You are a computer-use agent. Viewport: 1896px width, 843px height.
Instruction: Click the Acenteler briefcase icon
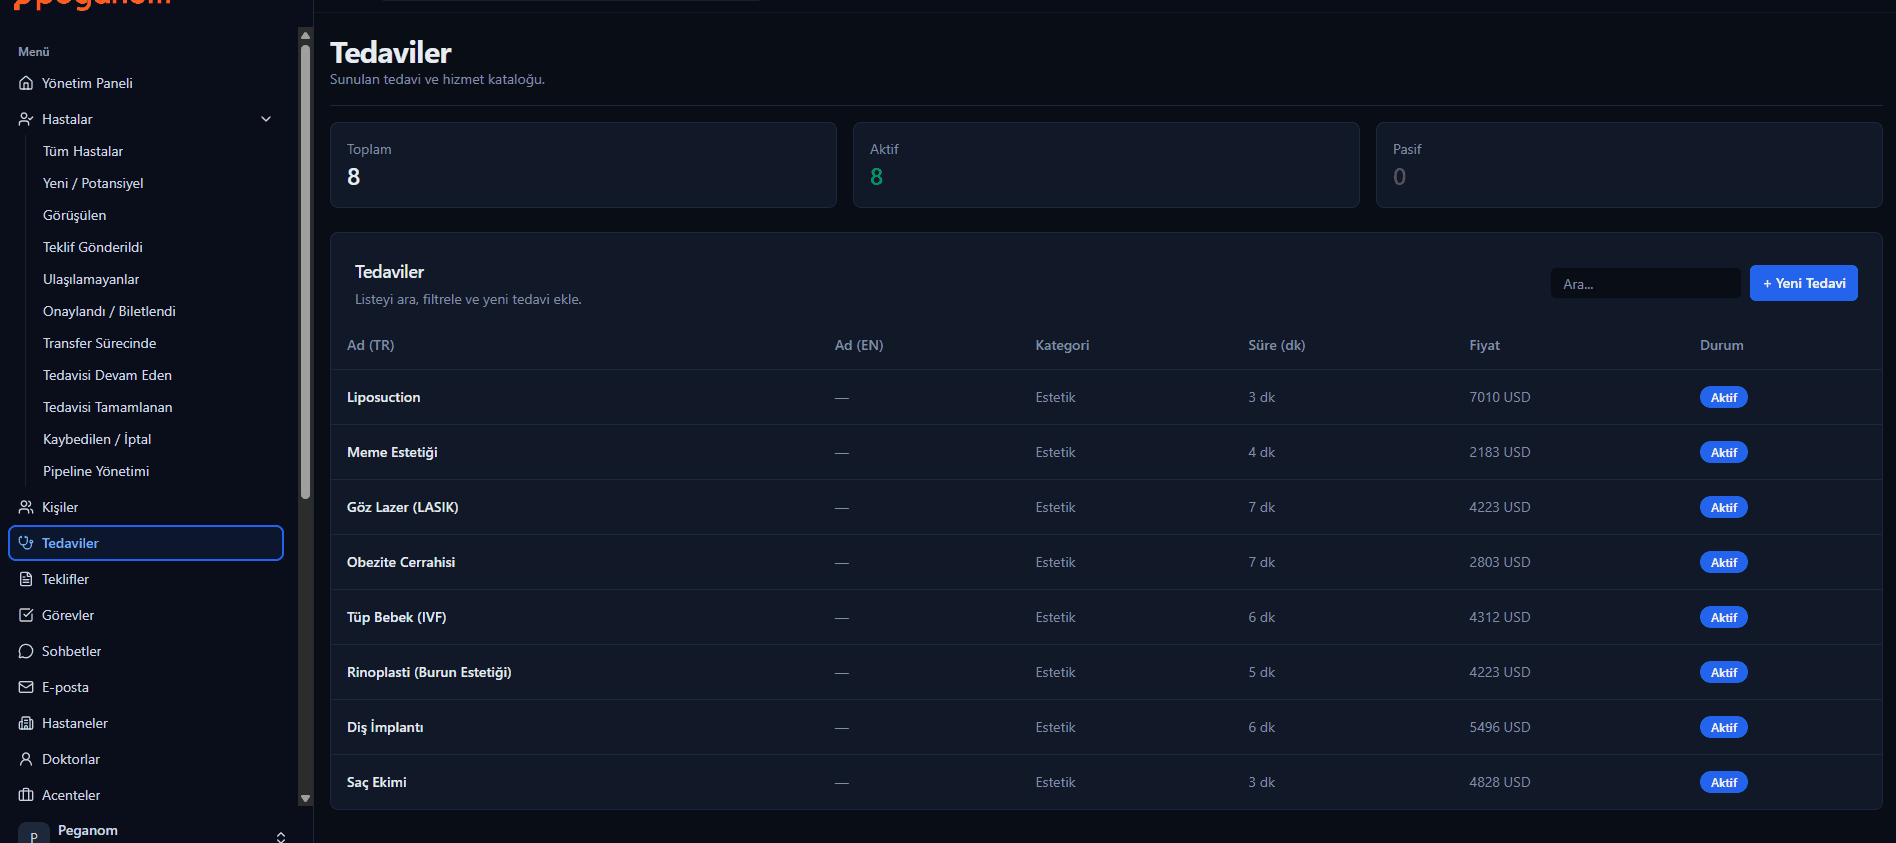point(26,795)
